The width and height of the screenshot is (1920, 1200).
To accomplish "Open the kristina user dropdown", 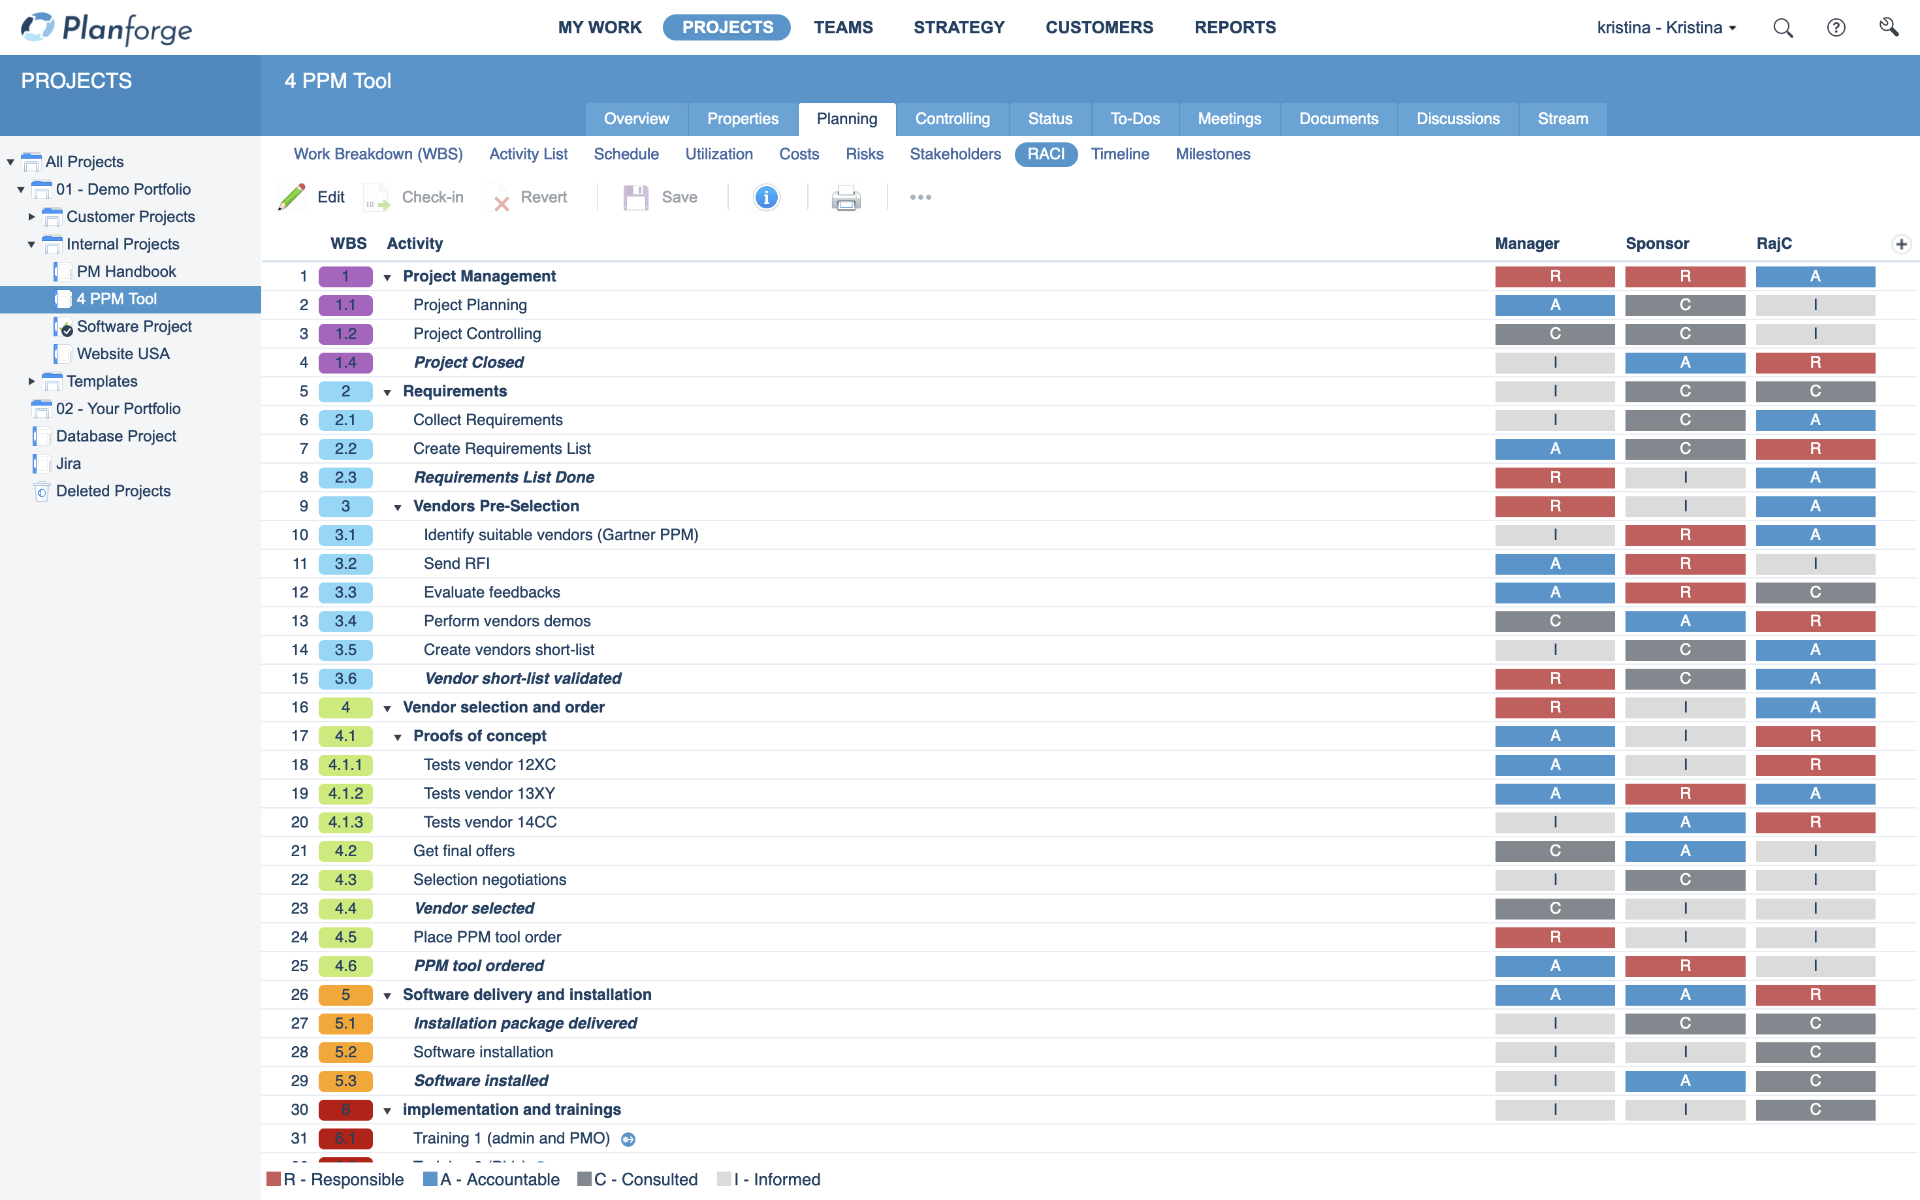I will click(x=1666, y=28).
